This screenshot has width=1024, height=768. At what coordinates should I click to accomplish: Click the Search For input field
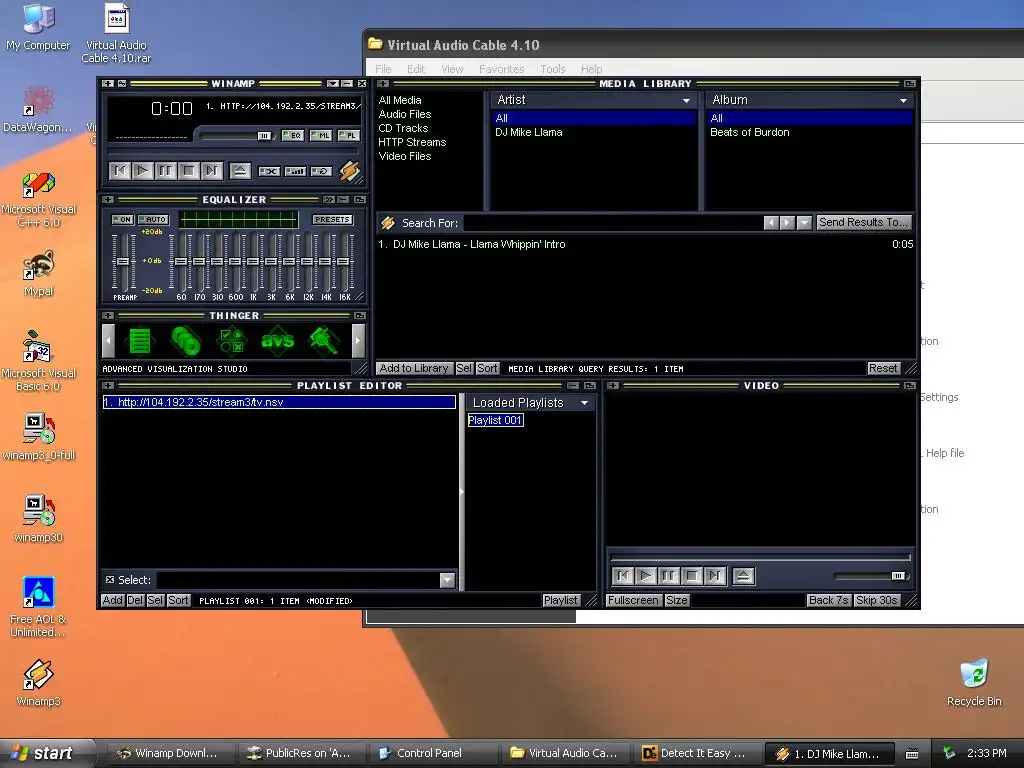(613, 223)
